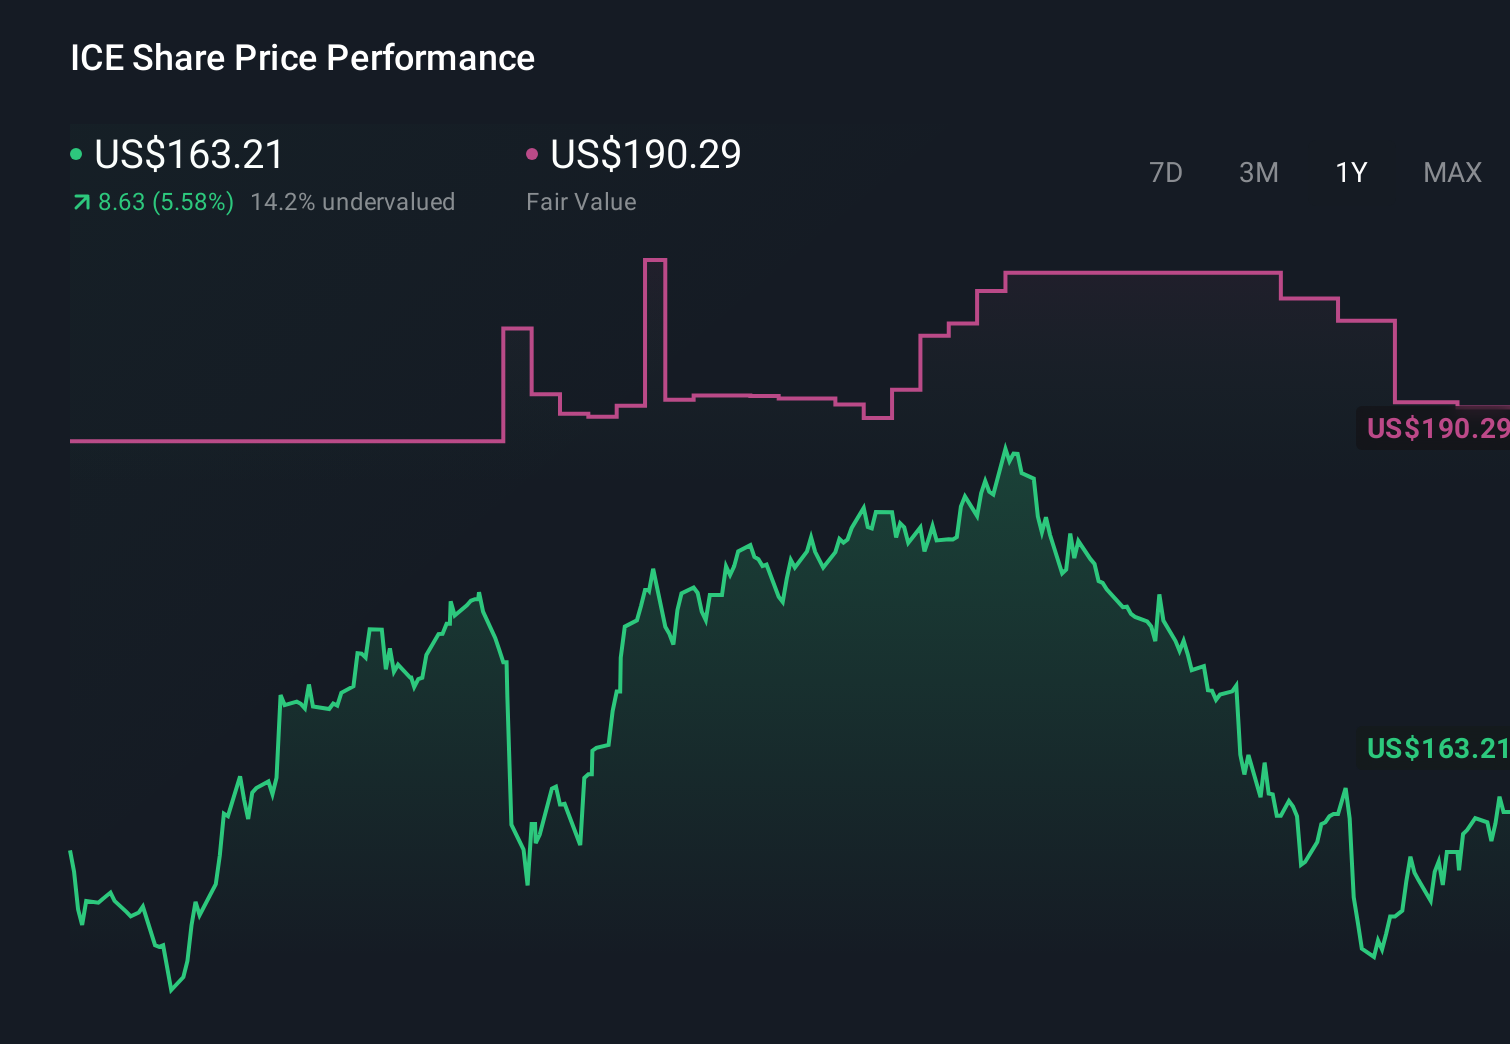
Task: Switch to the 7D time range
Action: pos(1166,172)
